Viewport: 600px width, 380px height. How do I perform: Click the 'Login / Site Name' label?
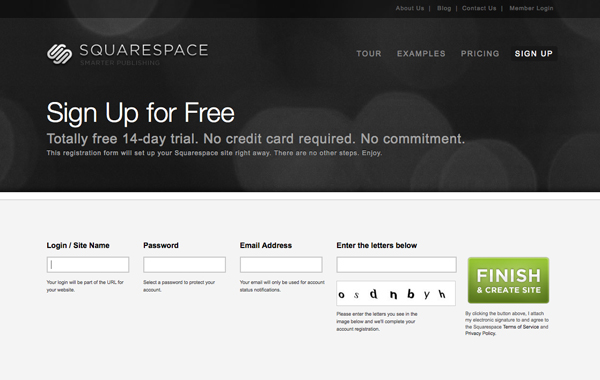(x=78, y=245)
